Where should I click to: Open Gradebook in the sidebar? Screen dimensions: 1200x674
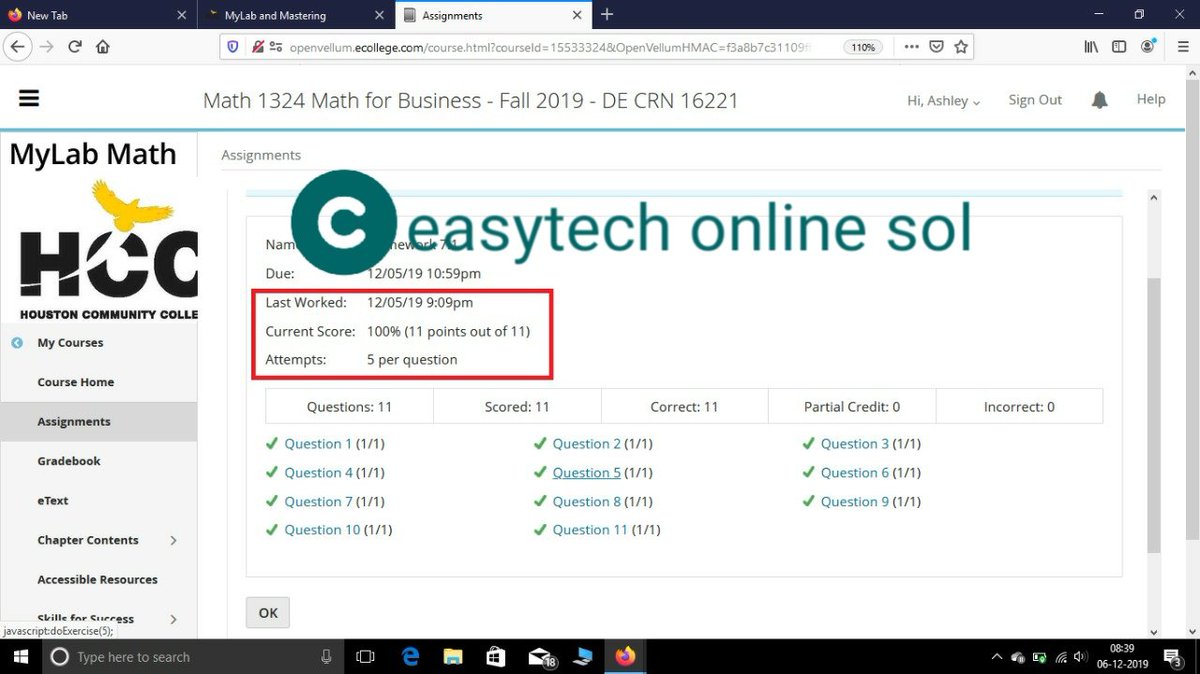coord(69,461)
